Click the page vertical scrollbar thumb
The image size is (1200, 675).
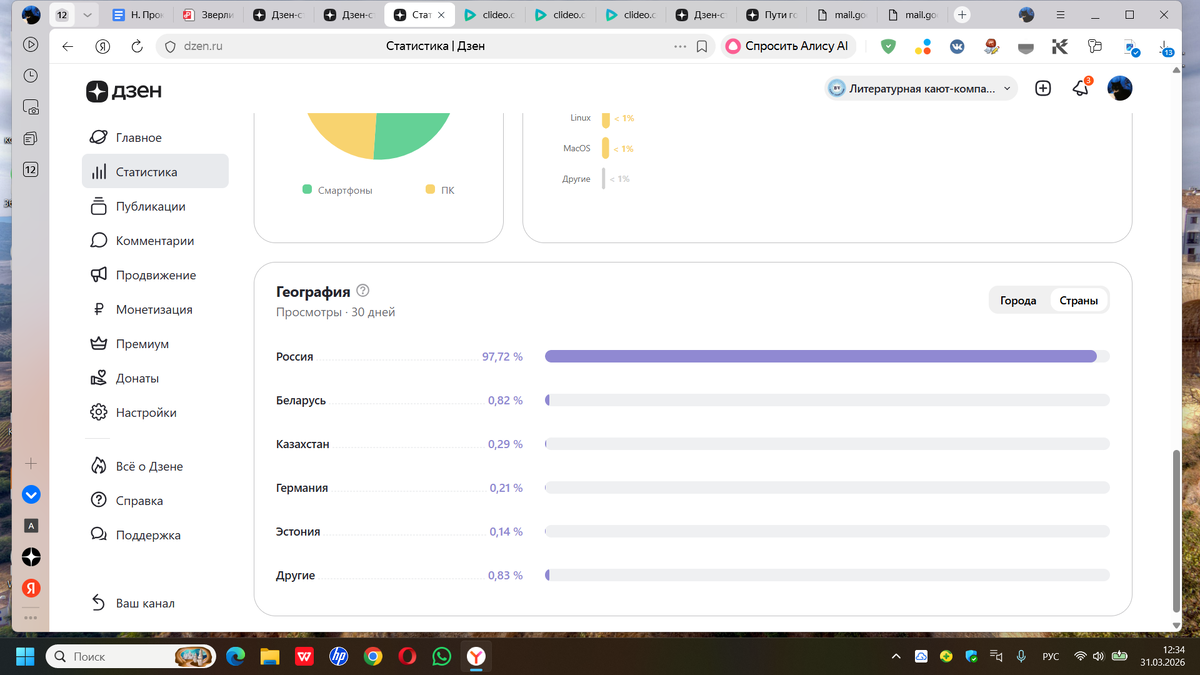pyautogui.click(x=1176, y=531)
